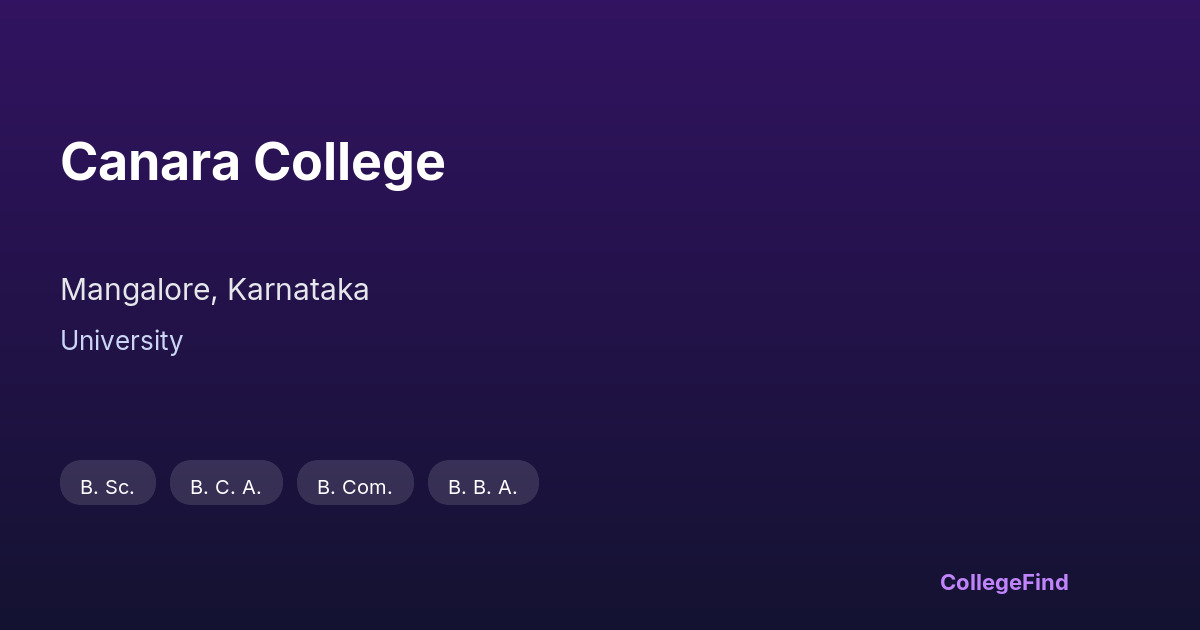Image resolution: width=1200 pixels, height=630 pixels.
Task: Select the University type label
Action: point(121,341)
